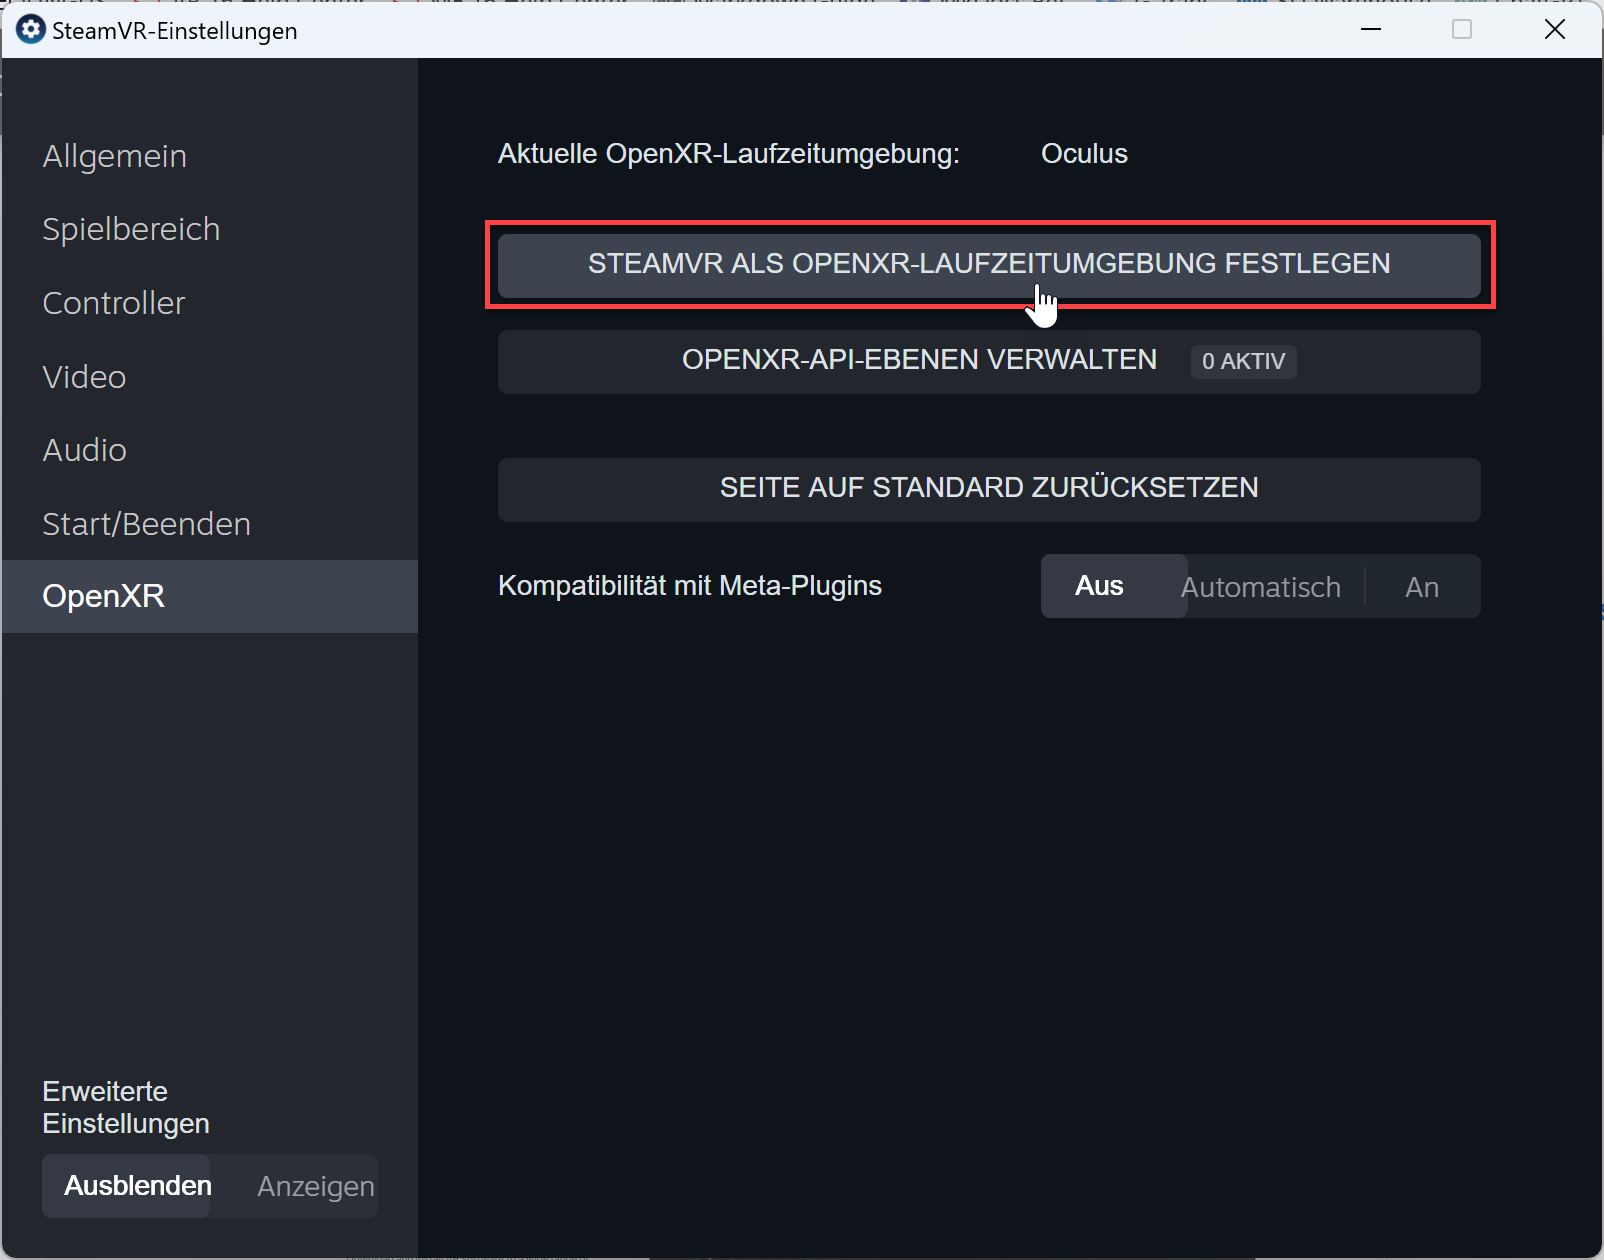Screen dimensions: 1604x1260
Task: Set SteamVR as OpenXR runtime
Action: tap(989, 265)
